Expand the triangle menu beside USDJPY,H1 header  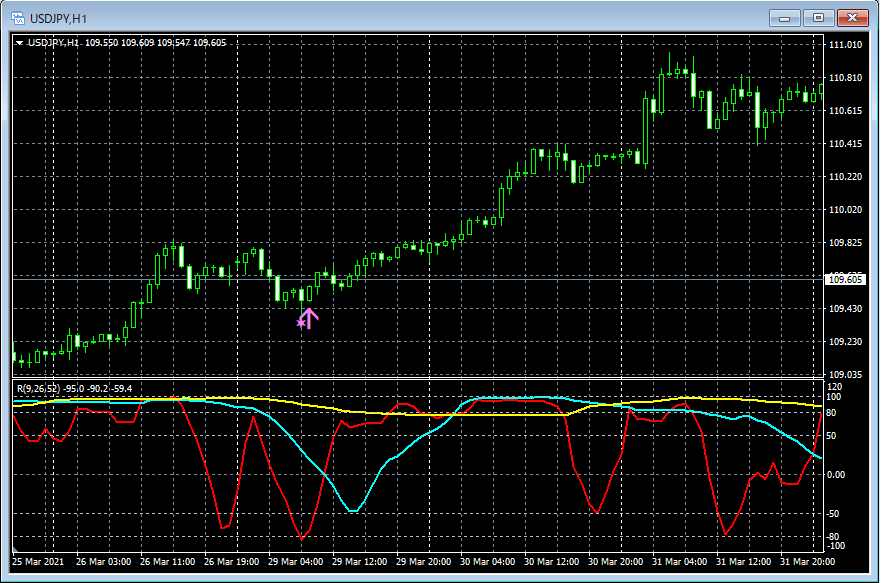[19, 43]
